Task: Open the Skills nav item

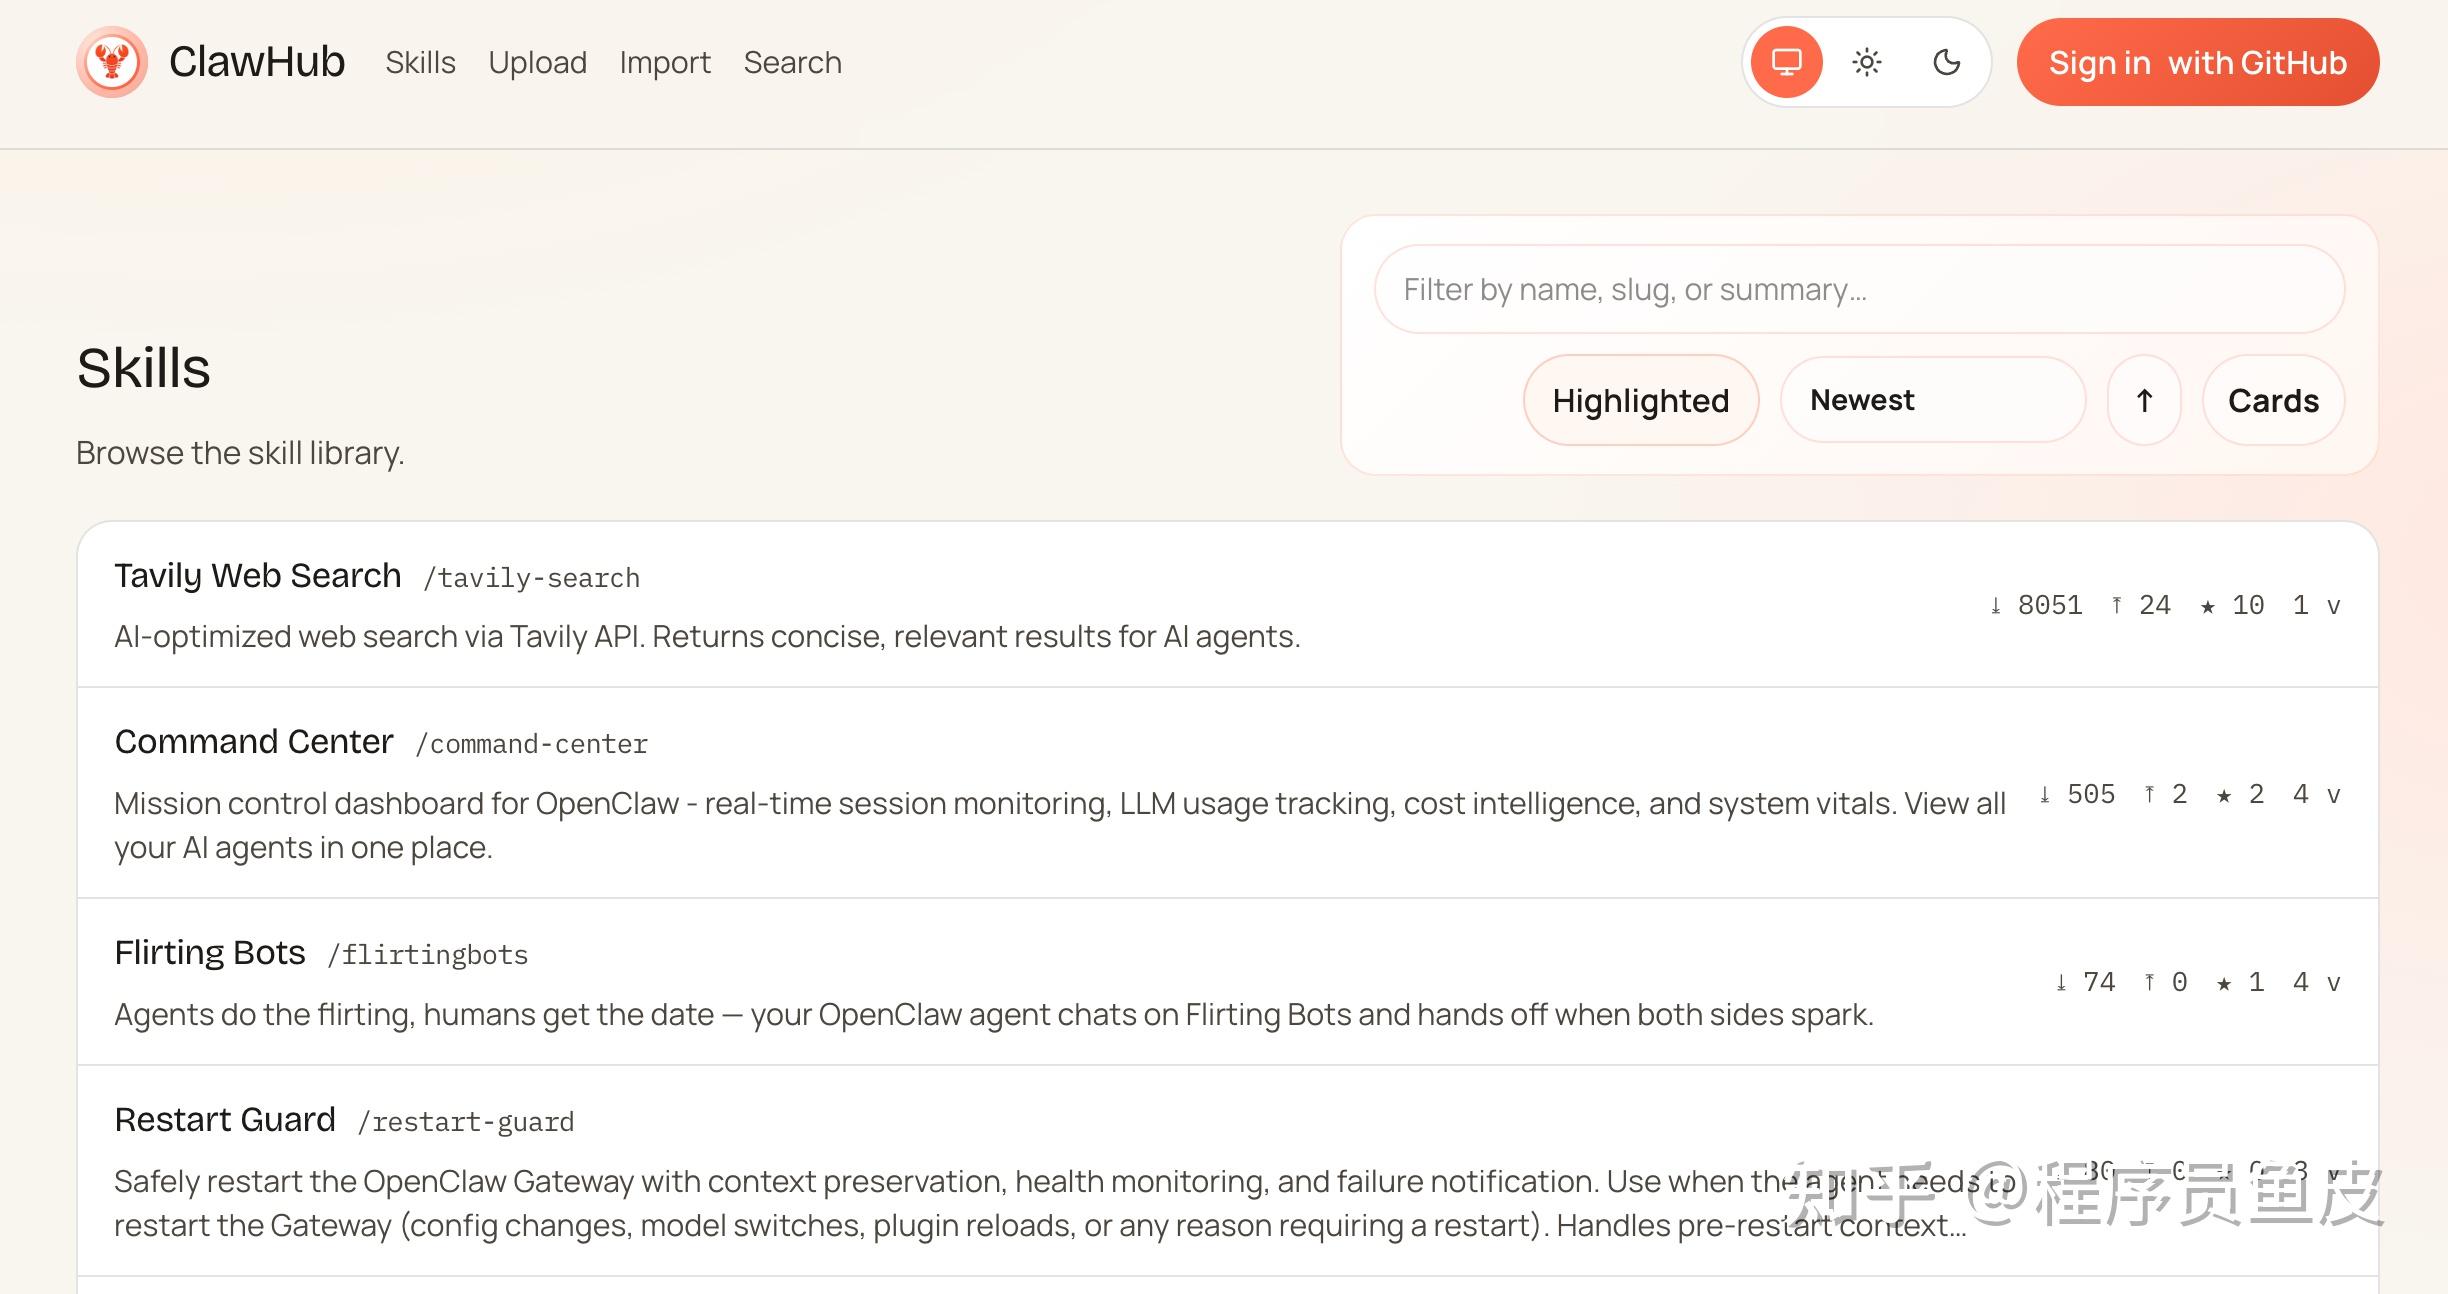Action: (x=420, y=63)
